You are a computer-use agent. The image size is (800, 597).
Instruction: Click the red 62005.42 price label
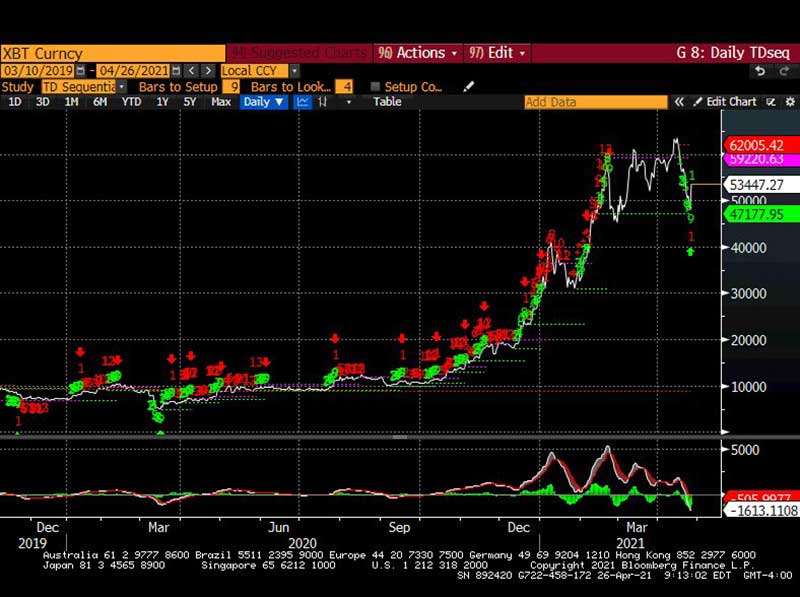761,144
